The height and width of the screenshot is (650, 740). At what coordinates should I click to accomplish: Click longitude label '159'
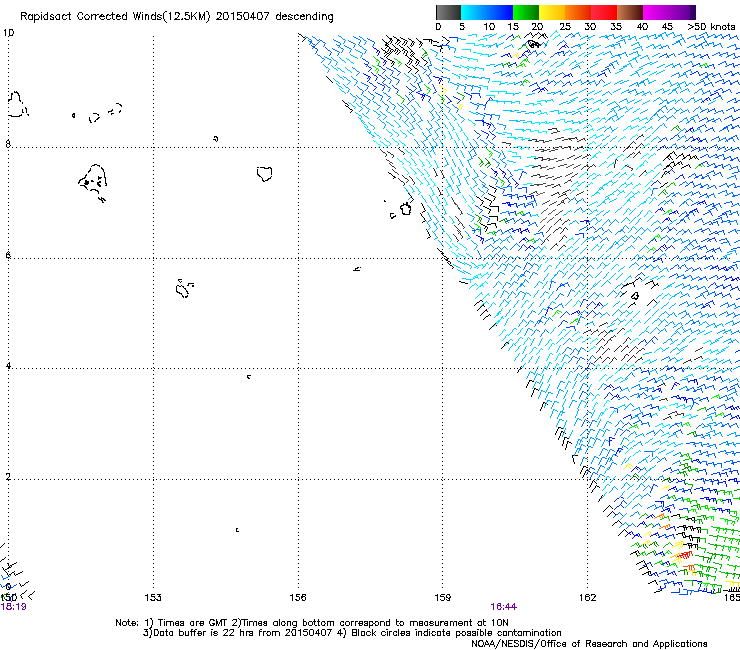[x=443, y=598]
